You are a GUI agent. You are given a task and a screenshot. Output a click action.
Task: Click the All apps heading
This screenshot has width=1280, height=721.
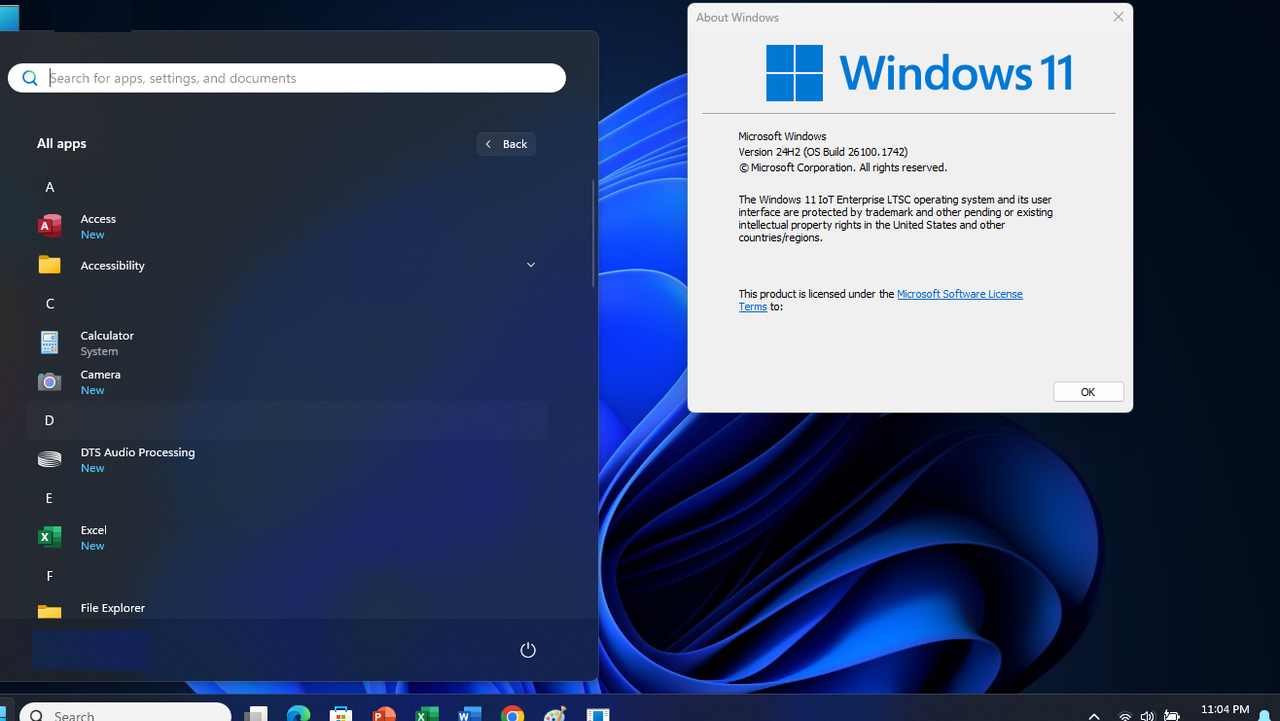click(62, 144)
